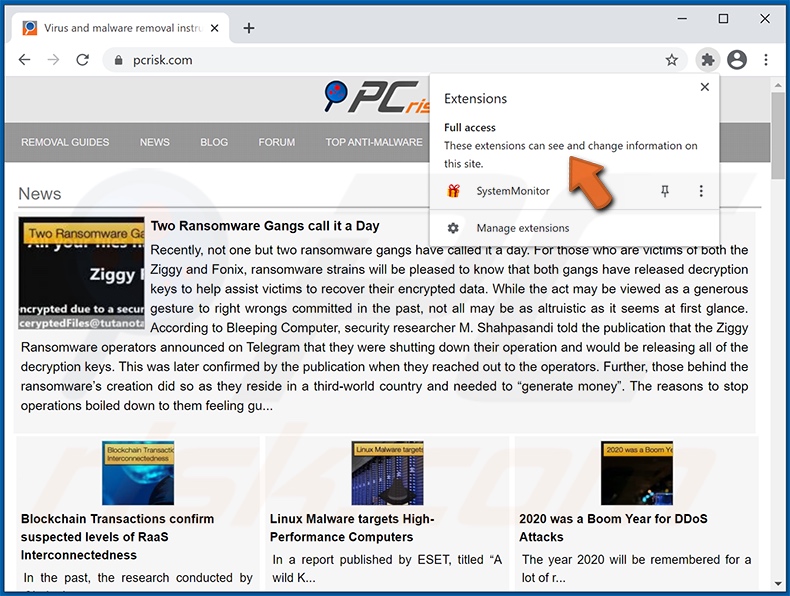790x596 pixels.
Task: Click the News section heading
Action: [40, 194]
